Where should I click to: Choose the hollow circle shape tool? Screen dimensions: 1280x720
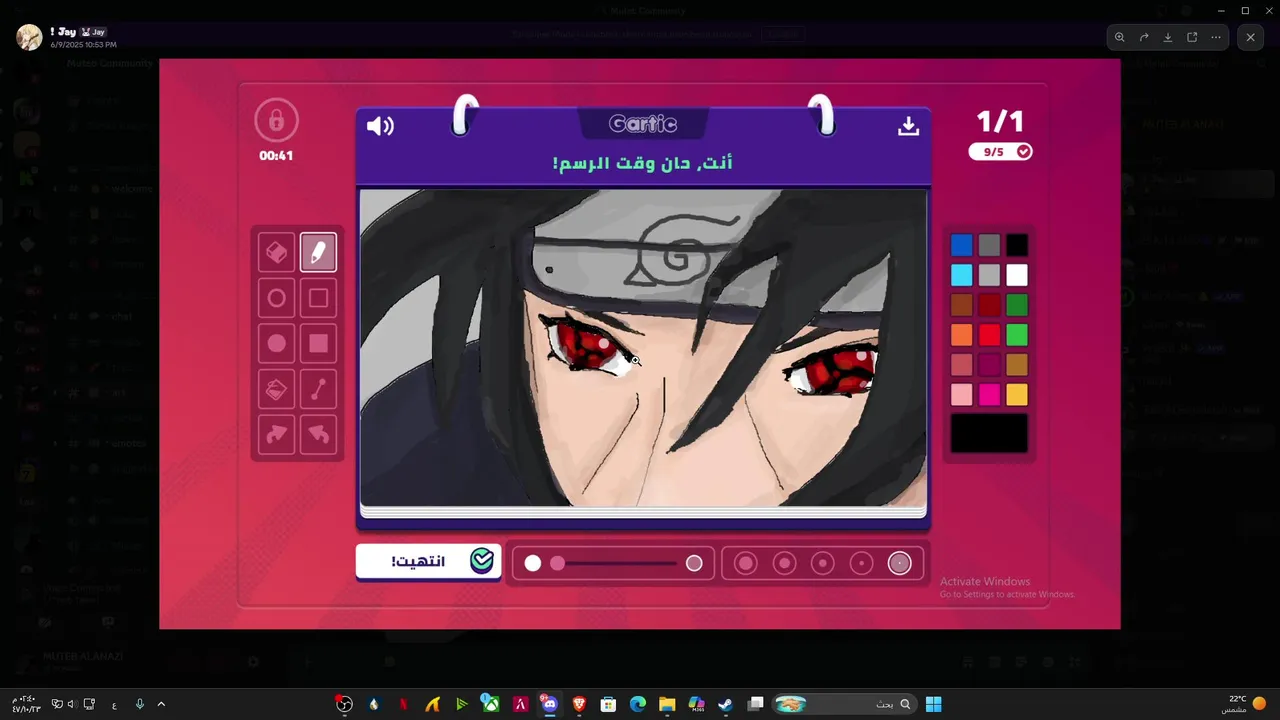[276, 298]
